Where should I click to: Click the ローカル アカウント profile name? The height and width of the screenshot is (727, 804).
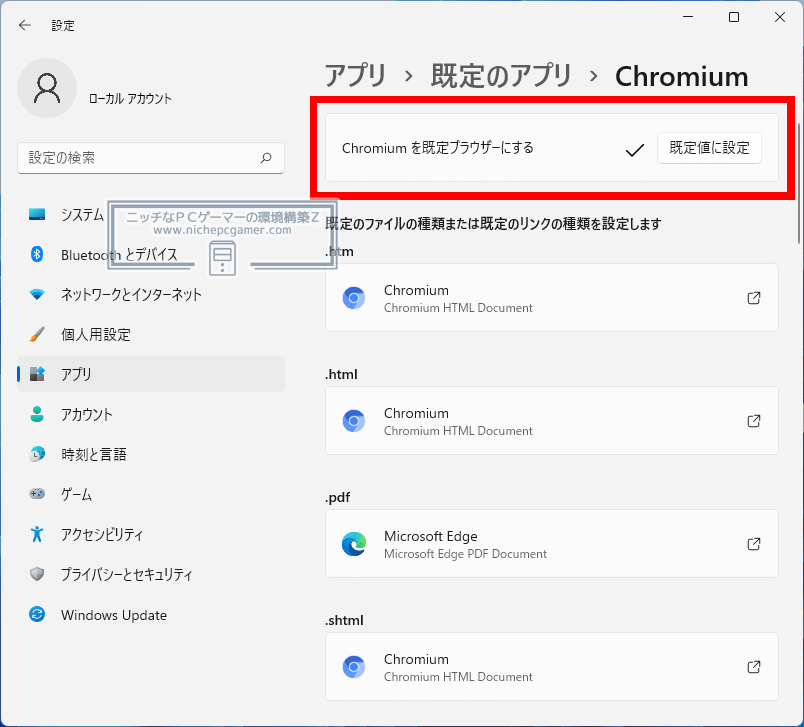pos(130,98)
